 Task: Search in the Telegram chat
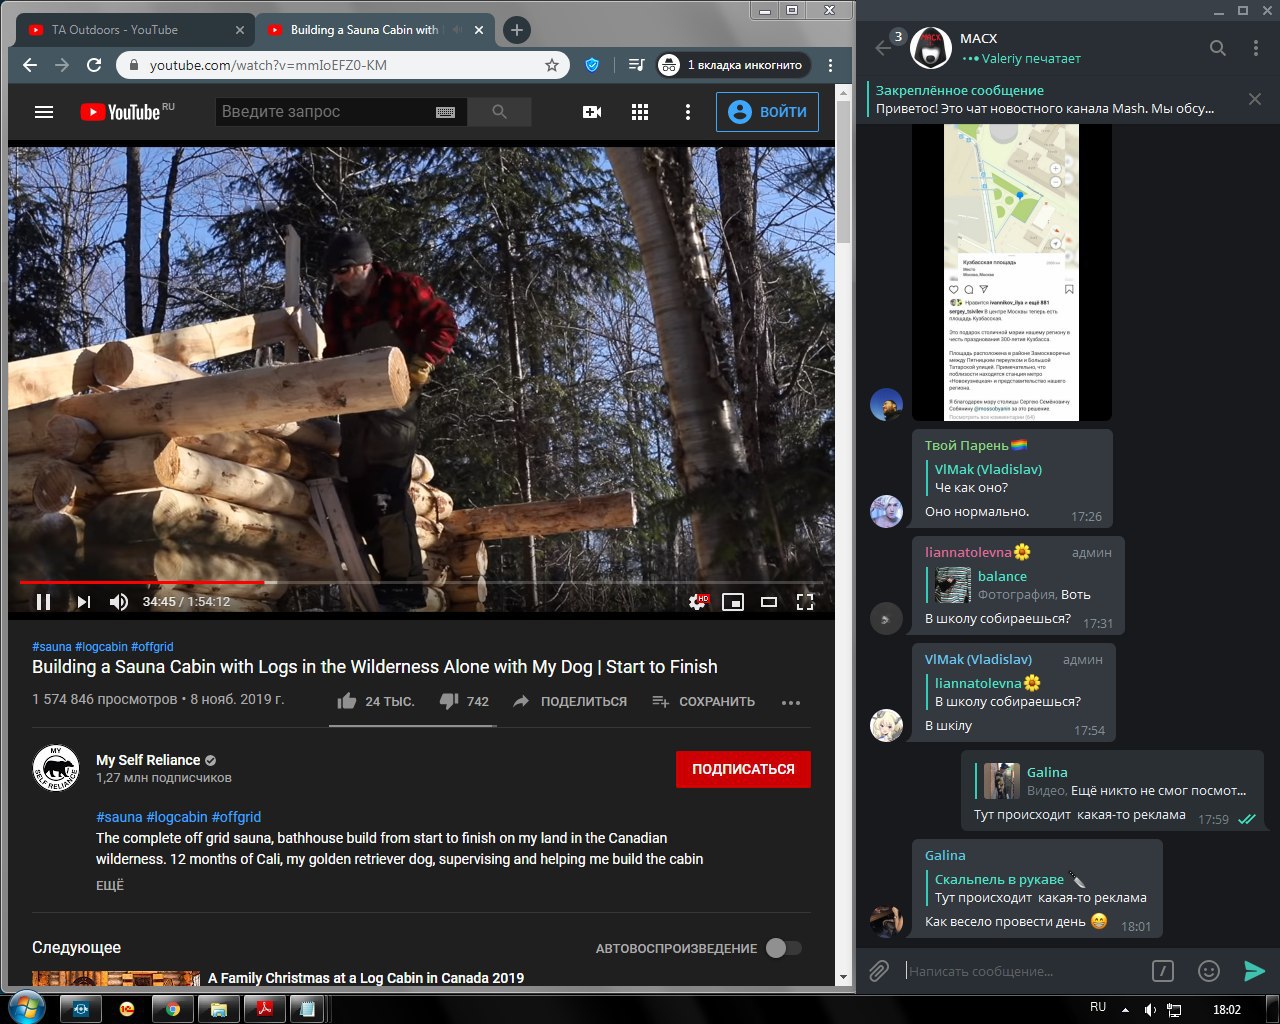click(1217, 48)
